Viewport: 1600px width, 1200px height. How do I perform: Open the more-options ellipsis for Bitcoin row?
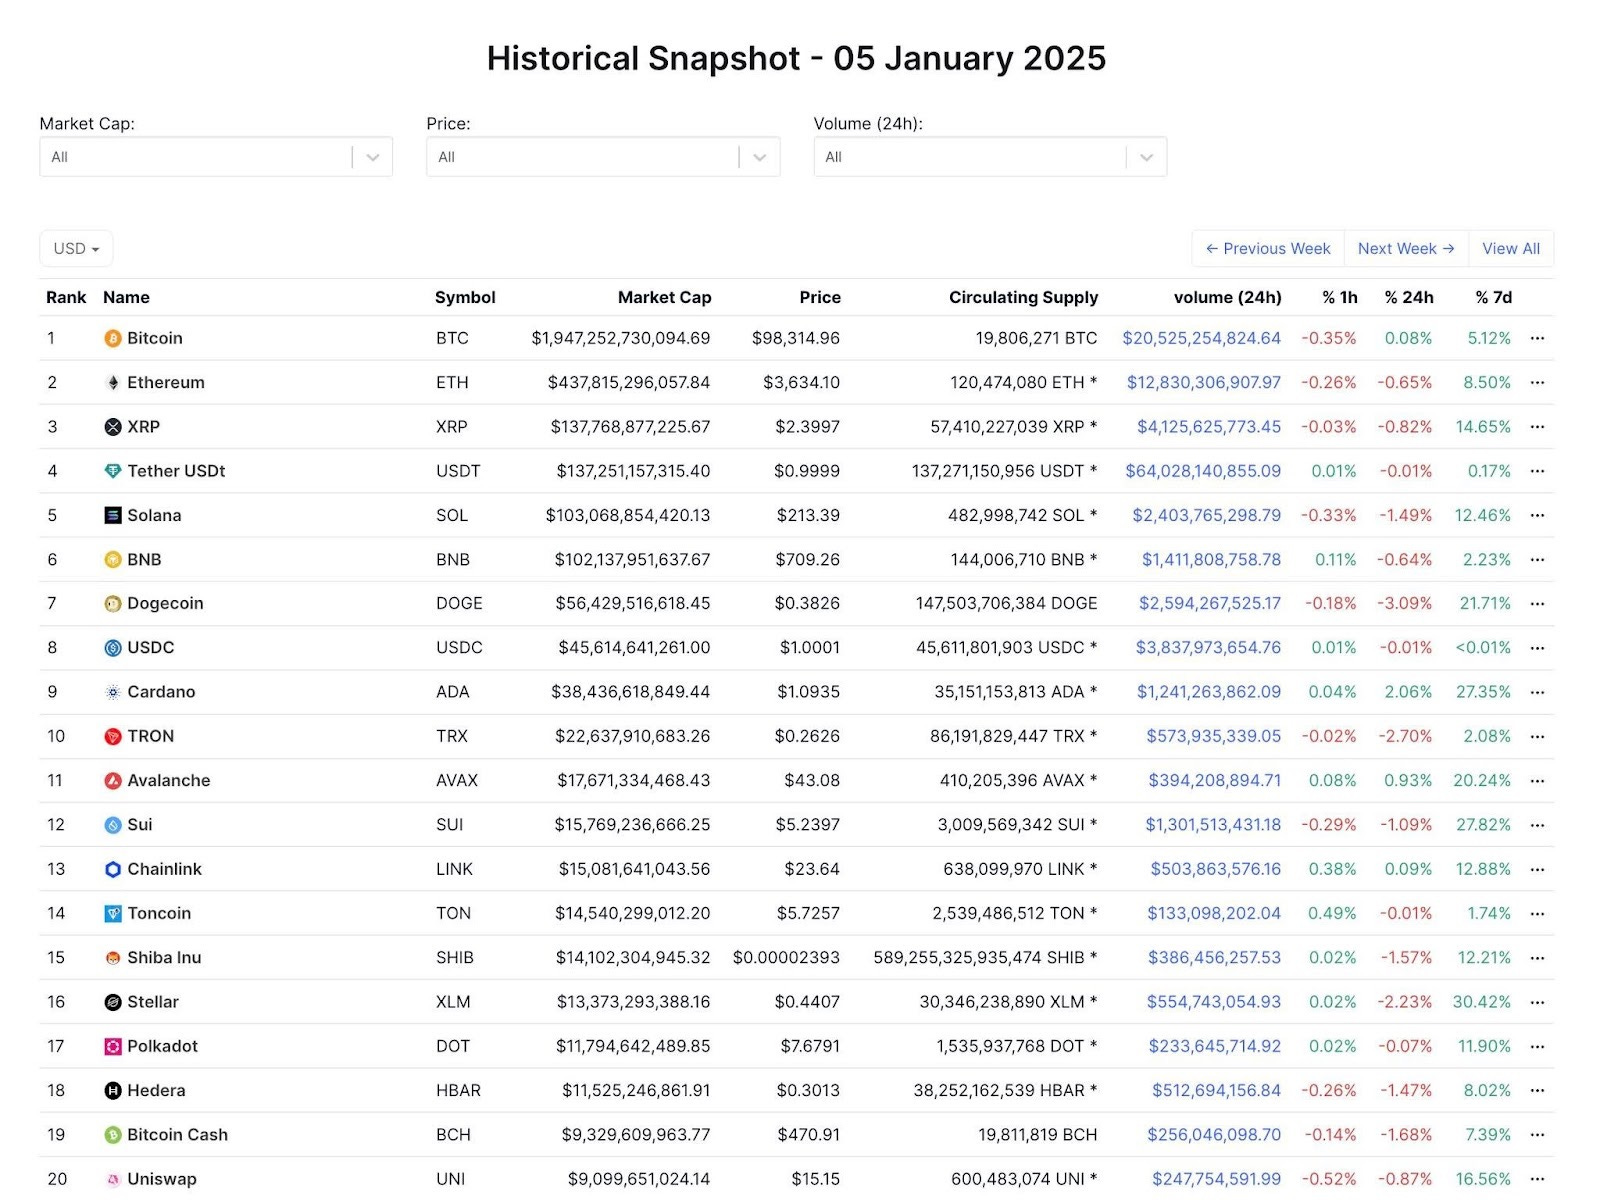pyautogui.click(x=1537, y=339)
